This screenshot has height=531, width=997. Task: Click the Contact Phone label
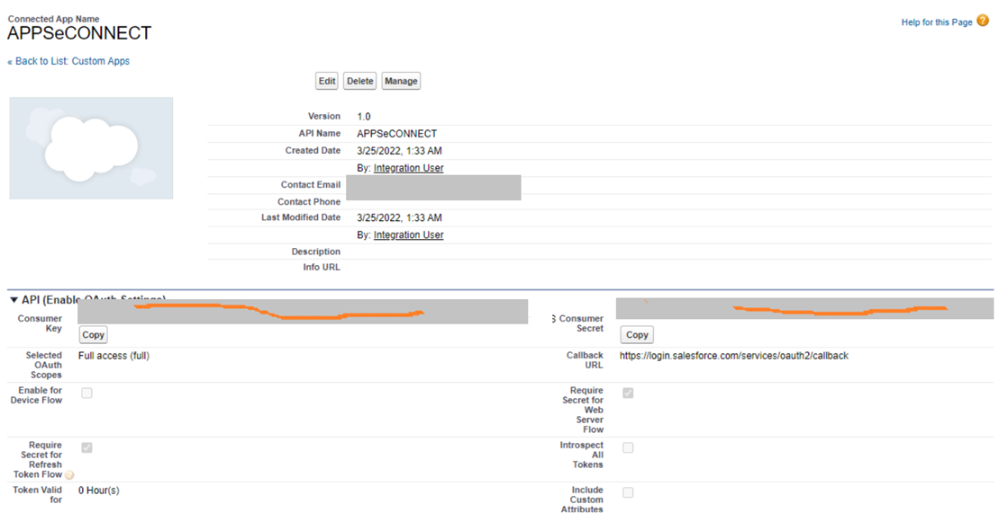(308, 202)
